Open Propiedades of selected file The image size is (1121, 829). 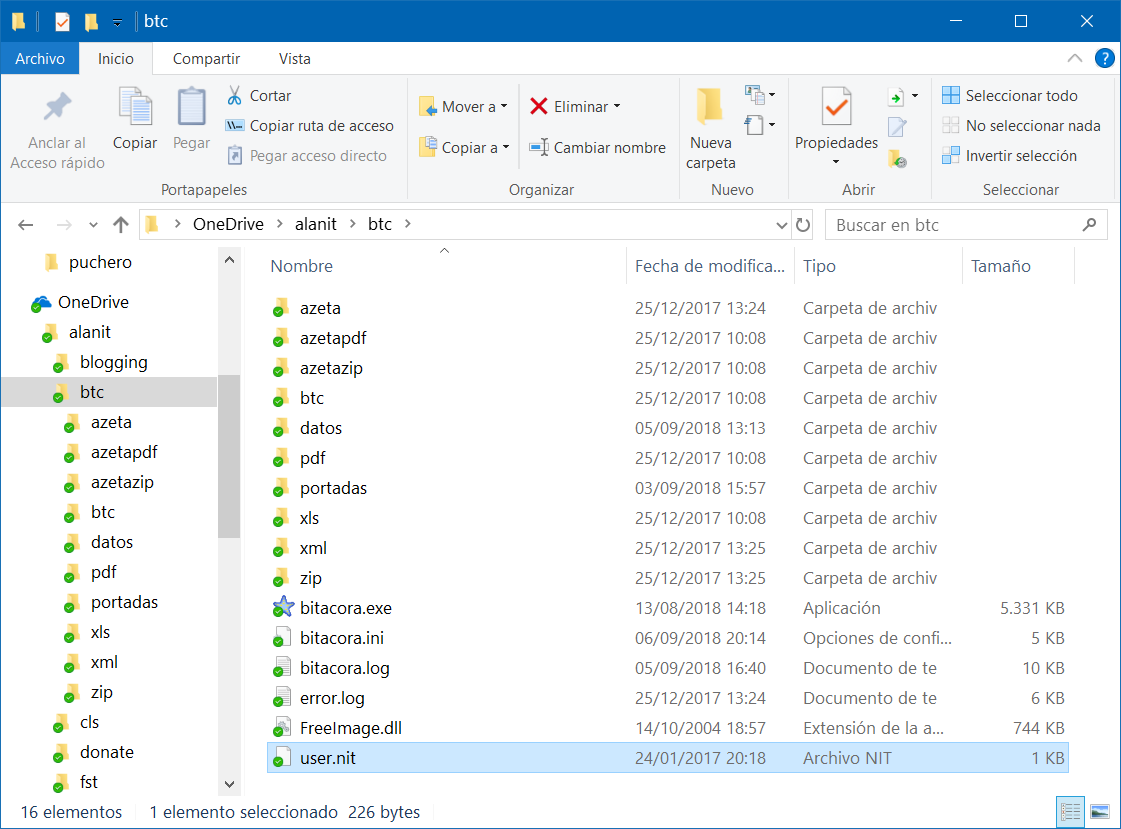tap(836, 119)
